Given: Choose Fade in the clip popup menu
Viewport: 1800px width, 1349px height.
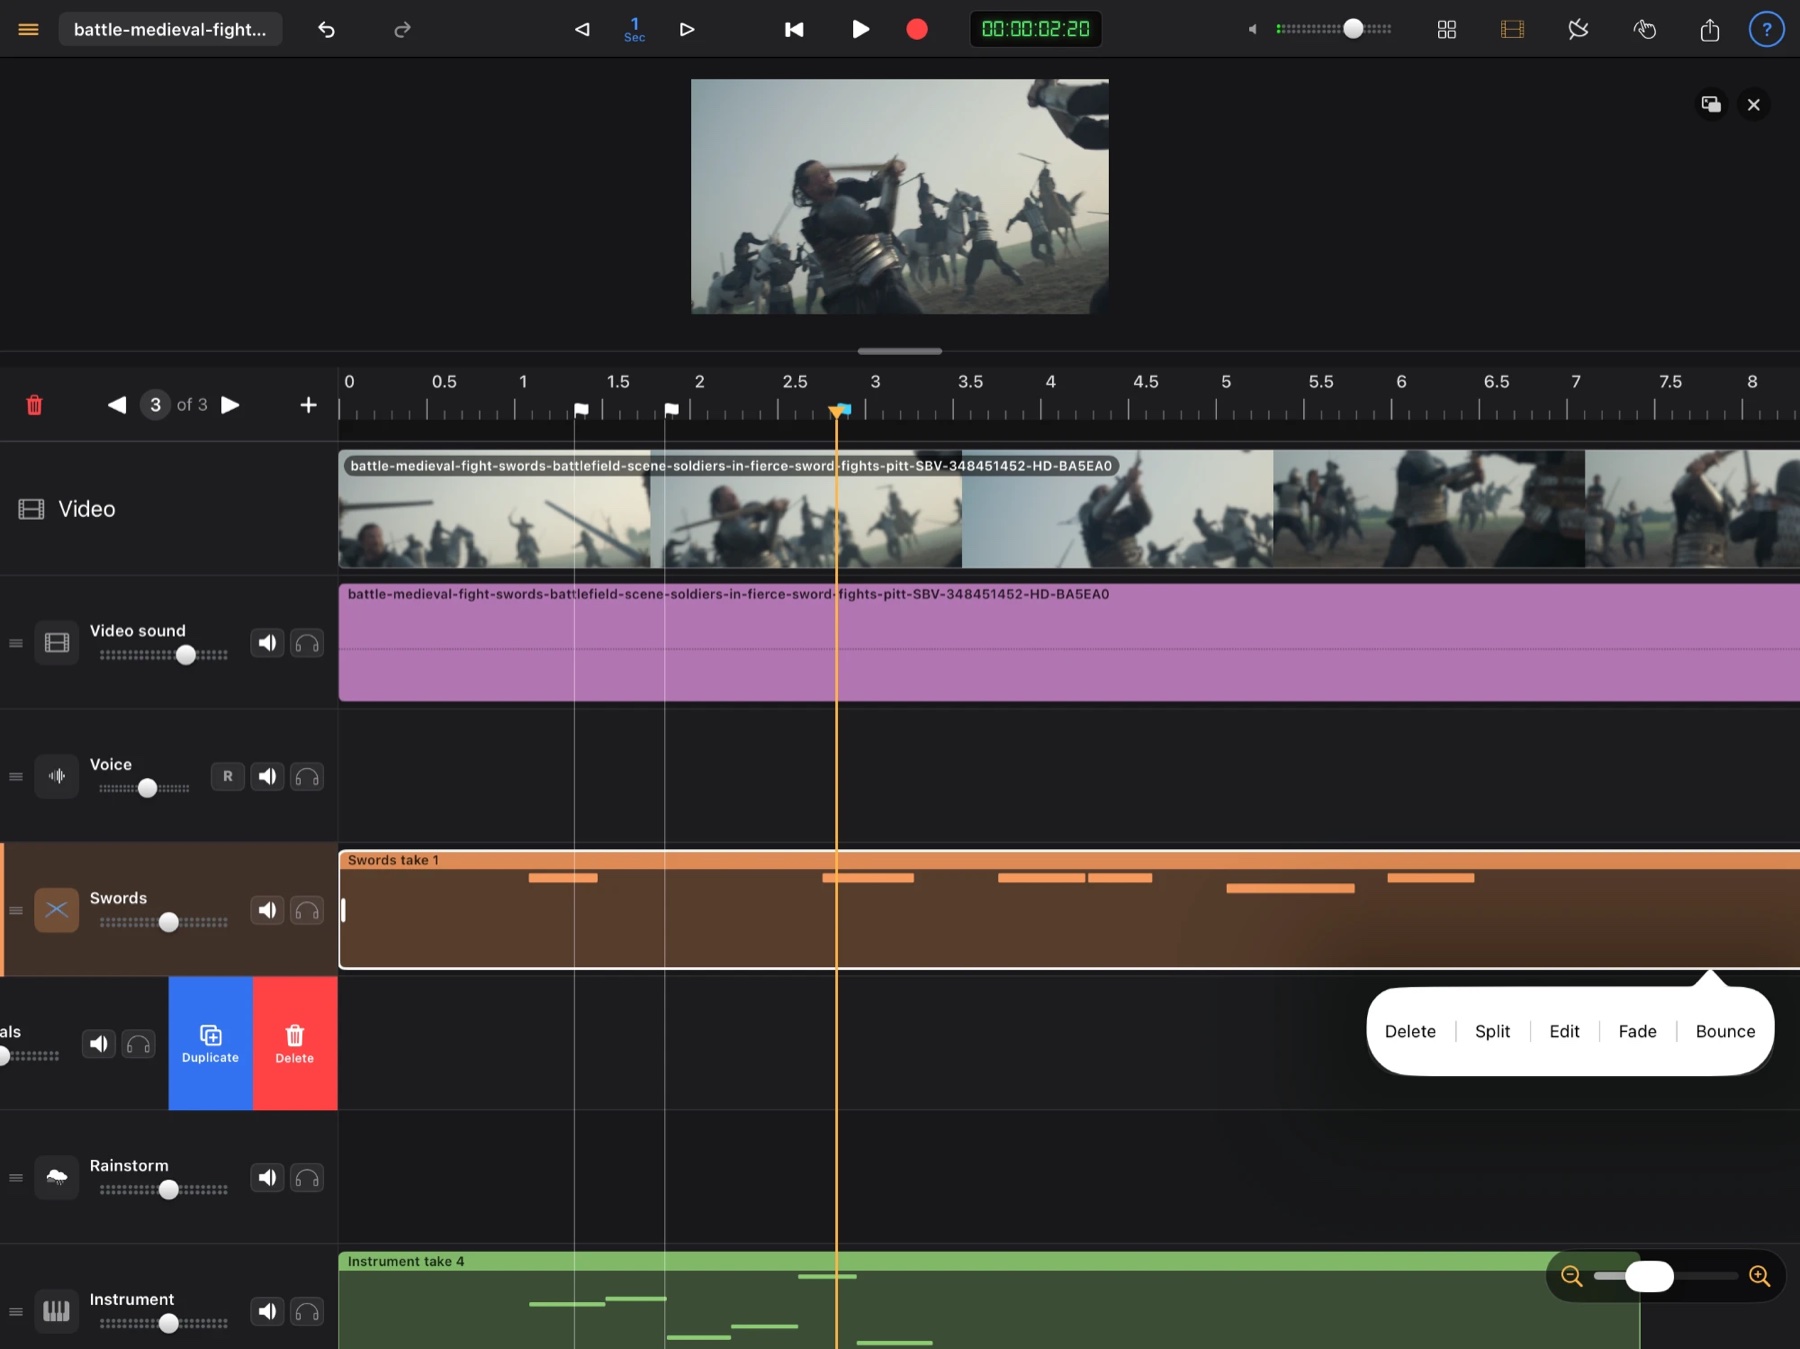Looking at the screenshot, I should pyautogui.click(x=1637, y=1031).
